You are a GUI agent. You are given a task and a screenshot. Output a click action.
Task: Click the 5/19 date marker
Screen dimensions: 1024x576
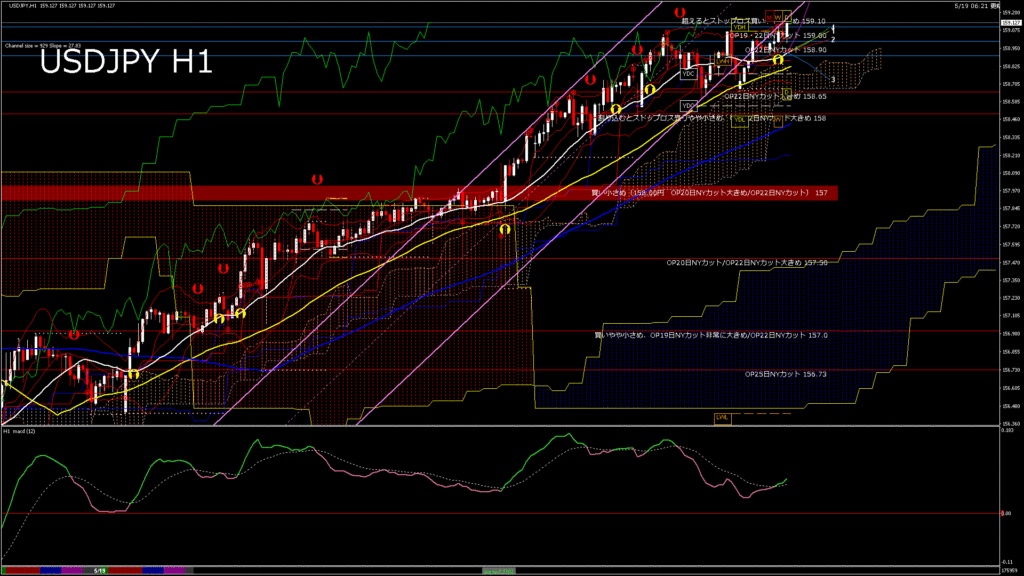99,571
